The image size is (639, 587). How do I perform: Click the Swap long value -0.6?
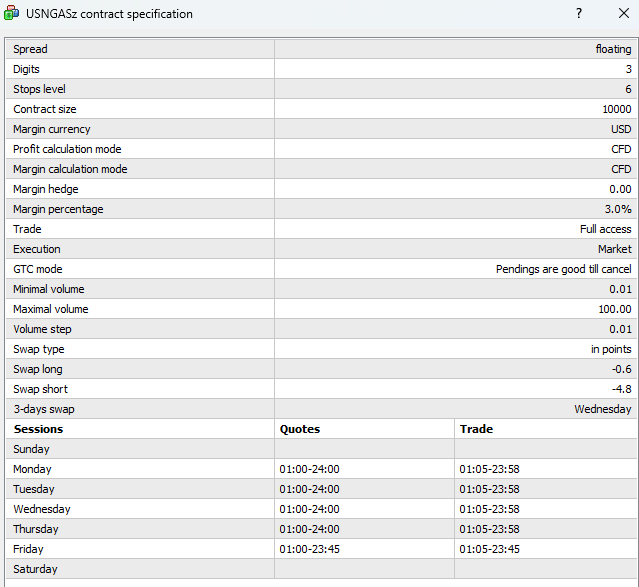pos(621,369)
